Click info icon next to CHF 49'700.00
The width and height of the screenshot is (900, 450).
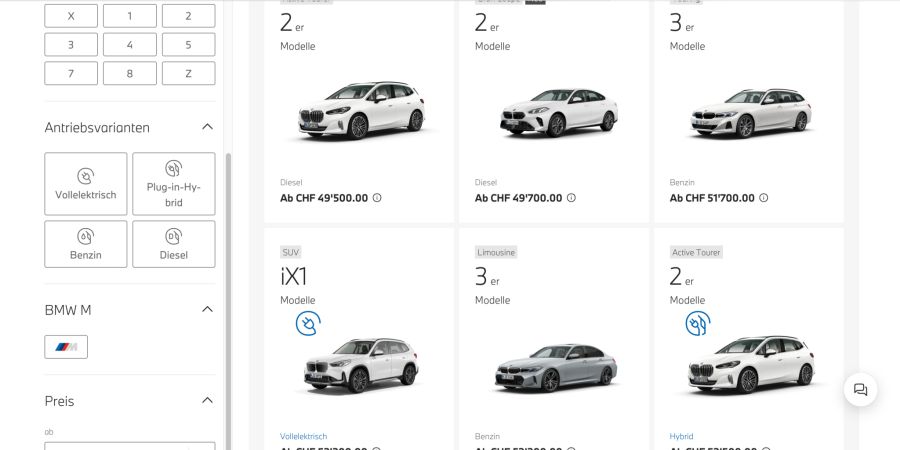click(x=571, y=197)
